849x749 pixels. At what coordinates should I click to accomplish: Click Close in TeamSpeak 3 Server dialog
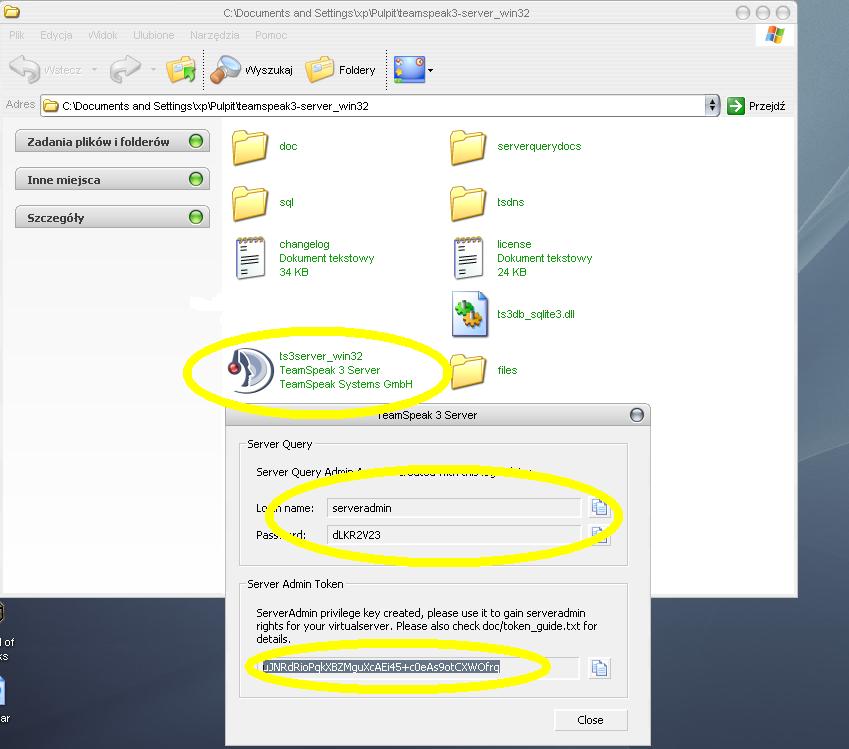point(590,720)
